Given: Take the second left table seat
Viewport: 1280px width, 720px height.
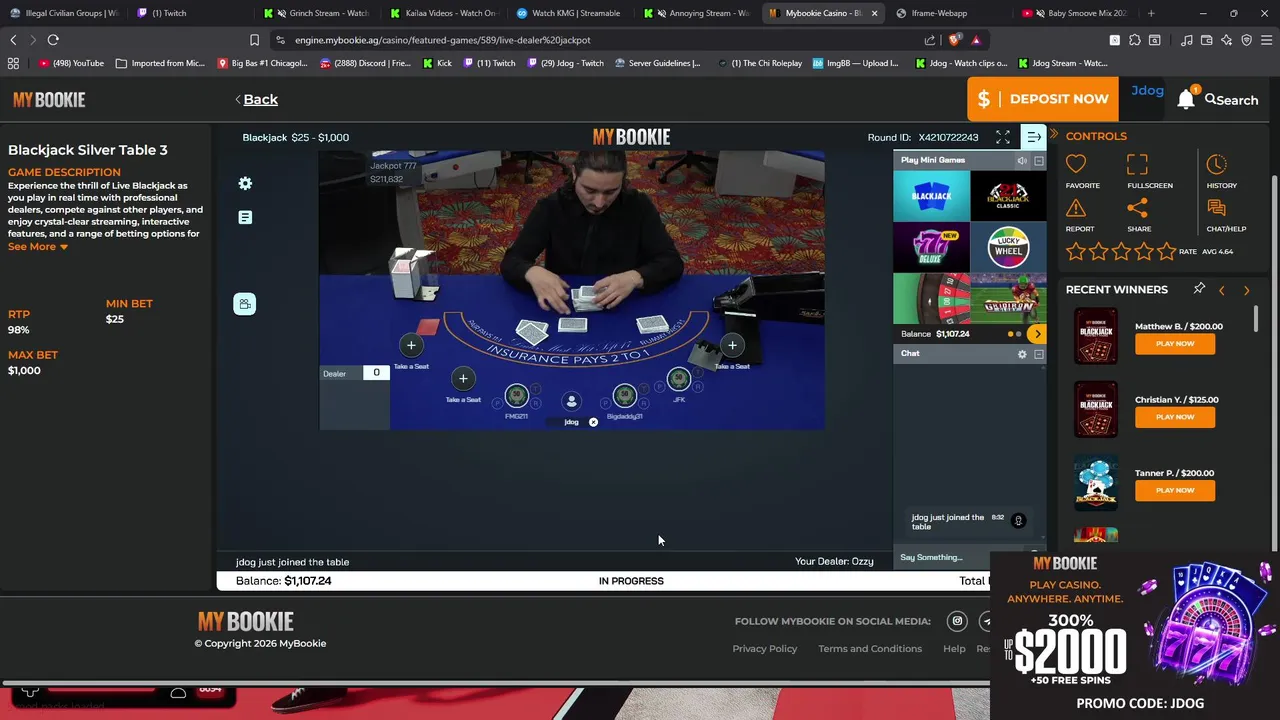Looking at the screenshot, I should click(463, 378).
